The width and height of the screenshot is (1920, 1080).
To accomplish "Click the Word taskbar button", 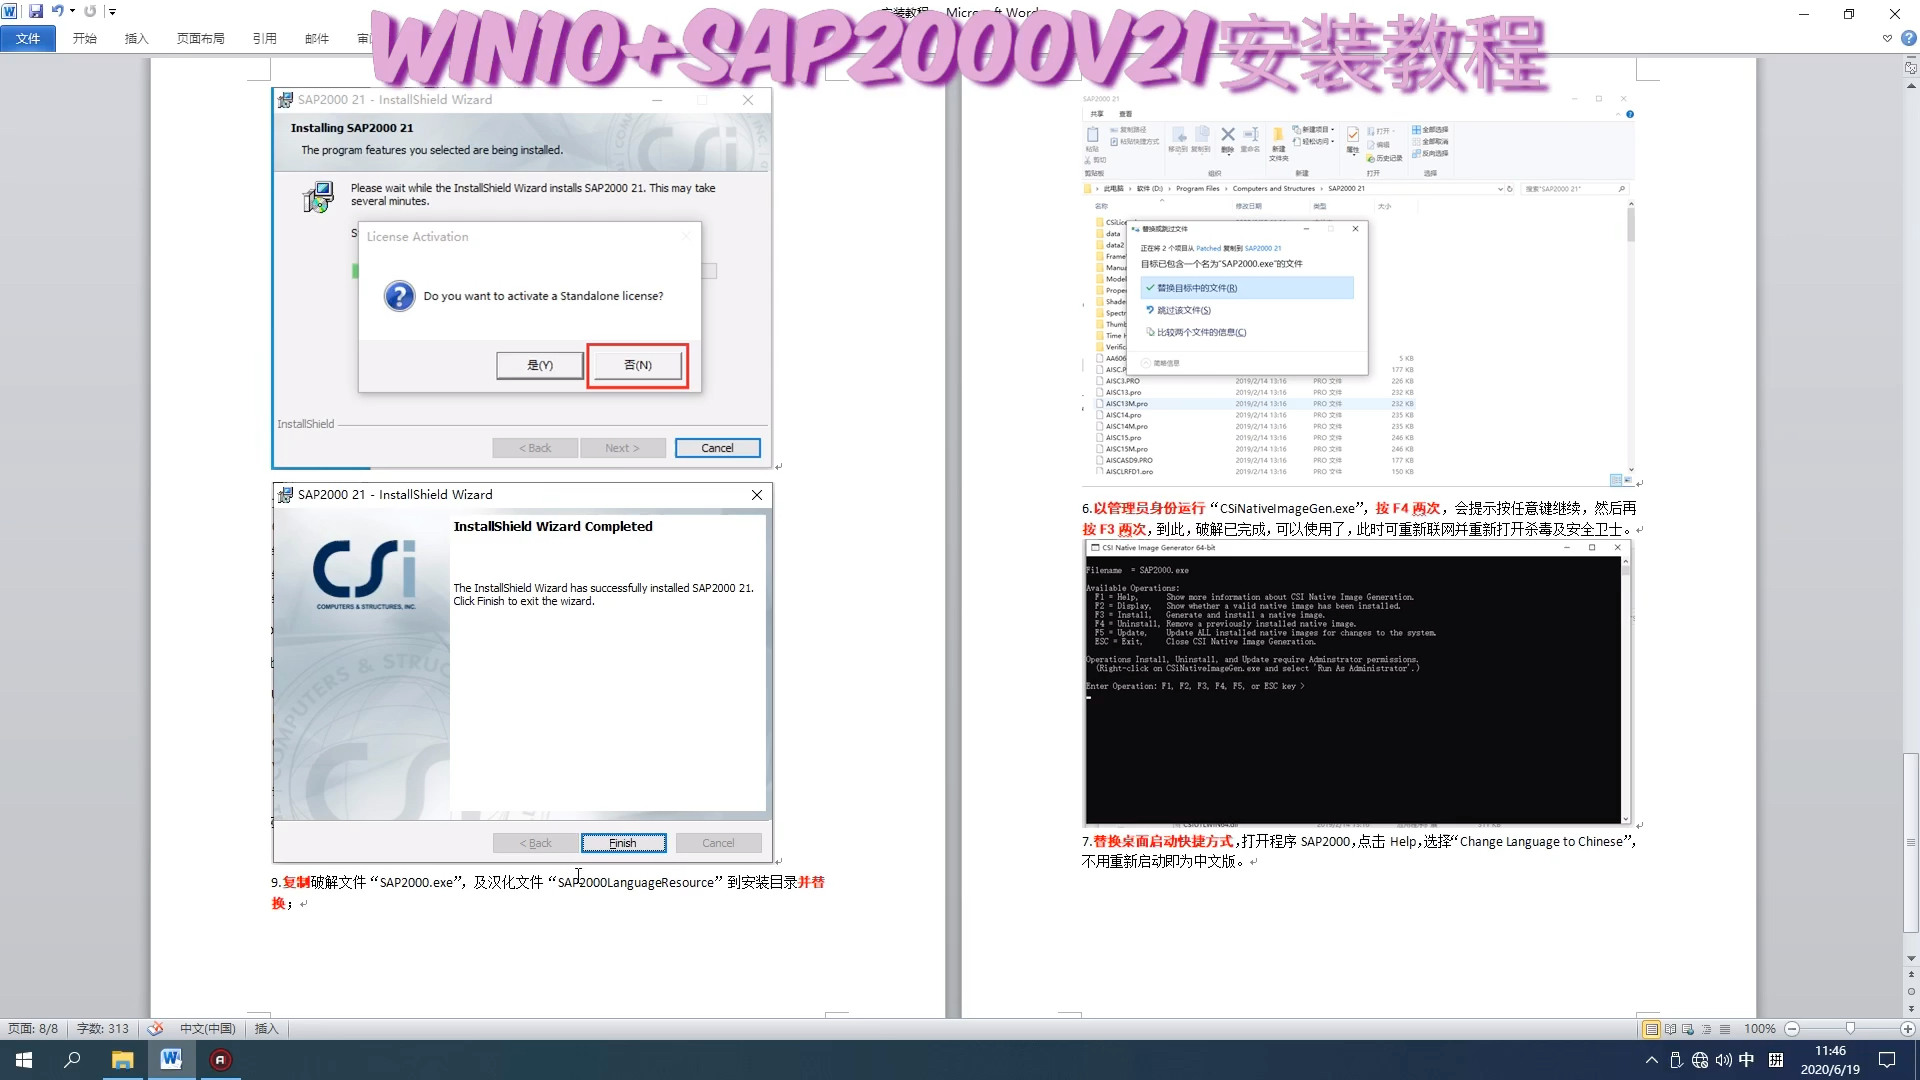I will 171,1060.
